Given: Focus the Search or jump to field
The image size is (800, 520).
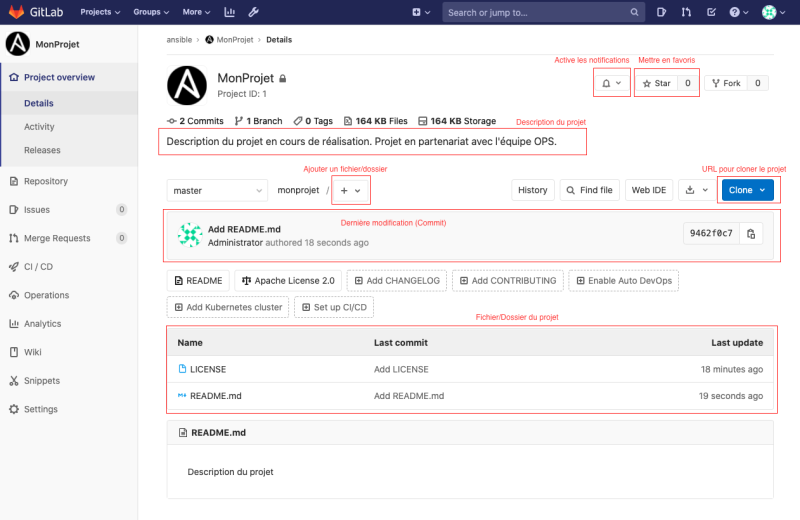Looking at the screenshot, I should click(535, 13).
